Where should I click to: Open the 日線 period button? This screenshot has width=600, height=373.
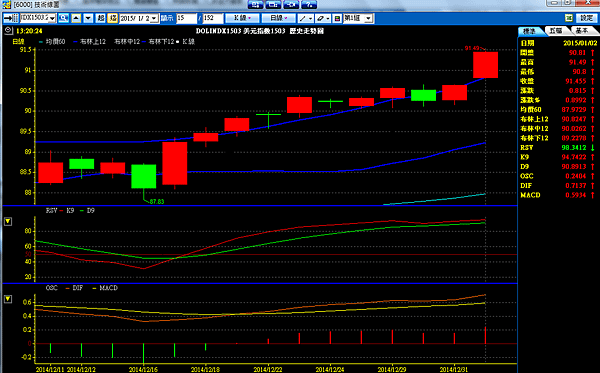(x=278, y=18)
